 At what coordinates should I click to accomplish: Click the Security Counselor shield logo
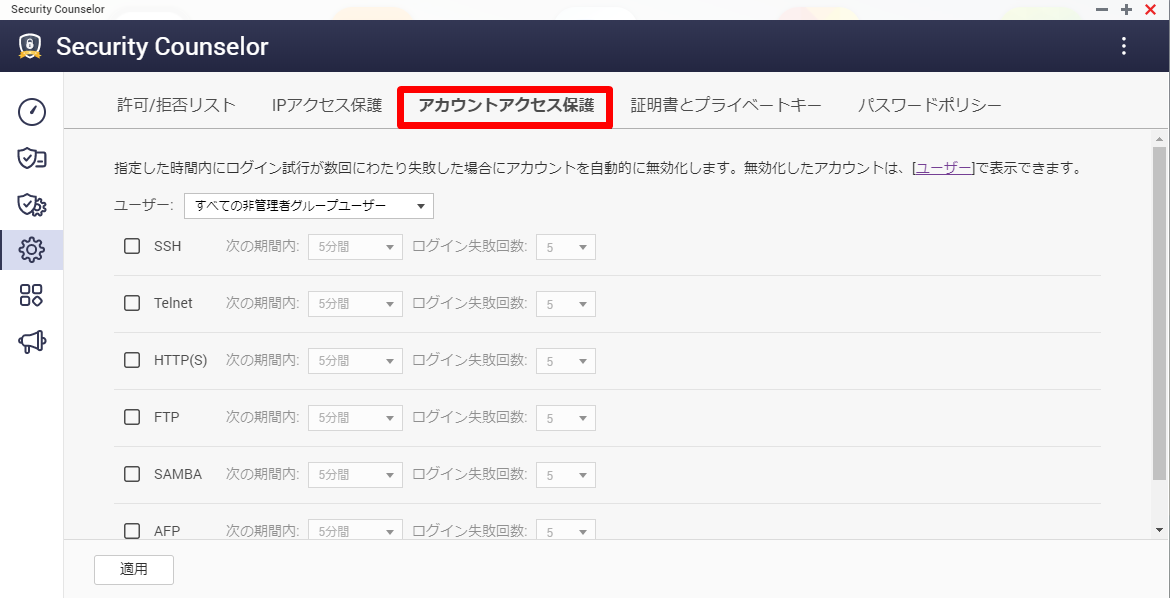[30, 46]
